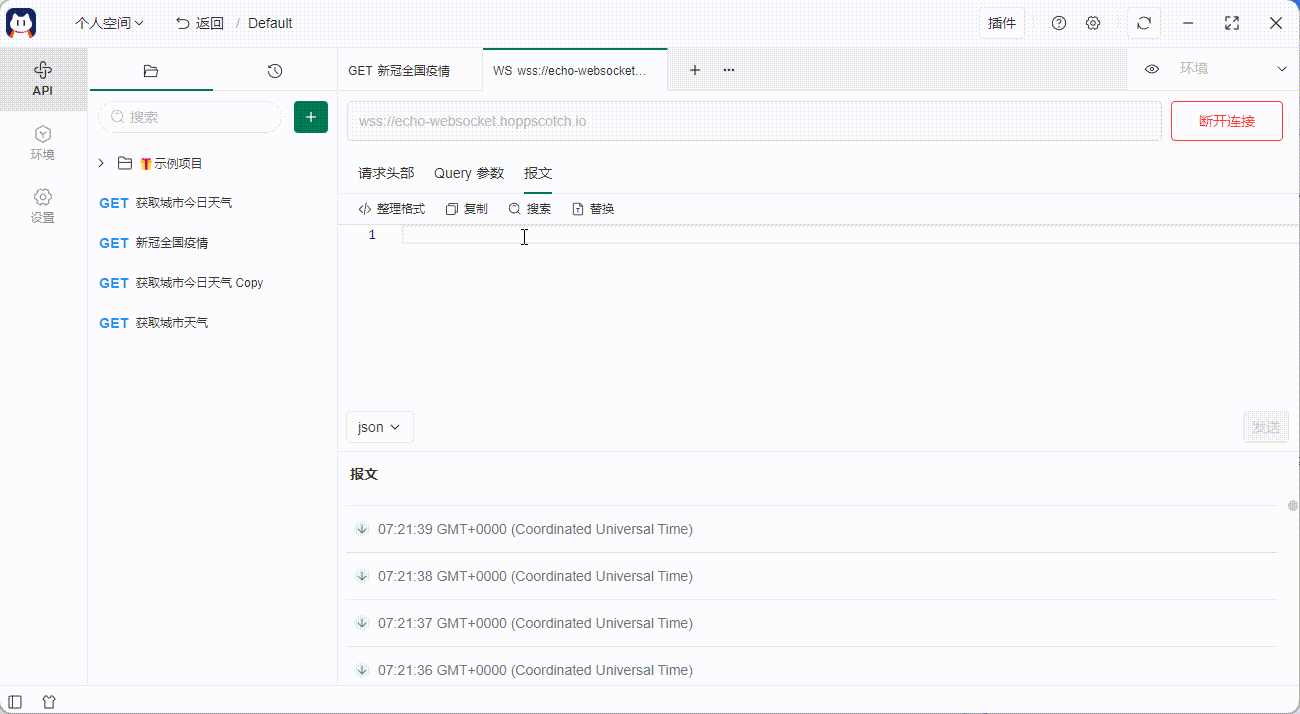This screenshot has height=714, width=1300.
Task: Open the tab more options ellipsis
Action: point(729,70)
